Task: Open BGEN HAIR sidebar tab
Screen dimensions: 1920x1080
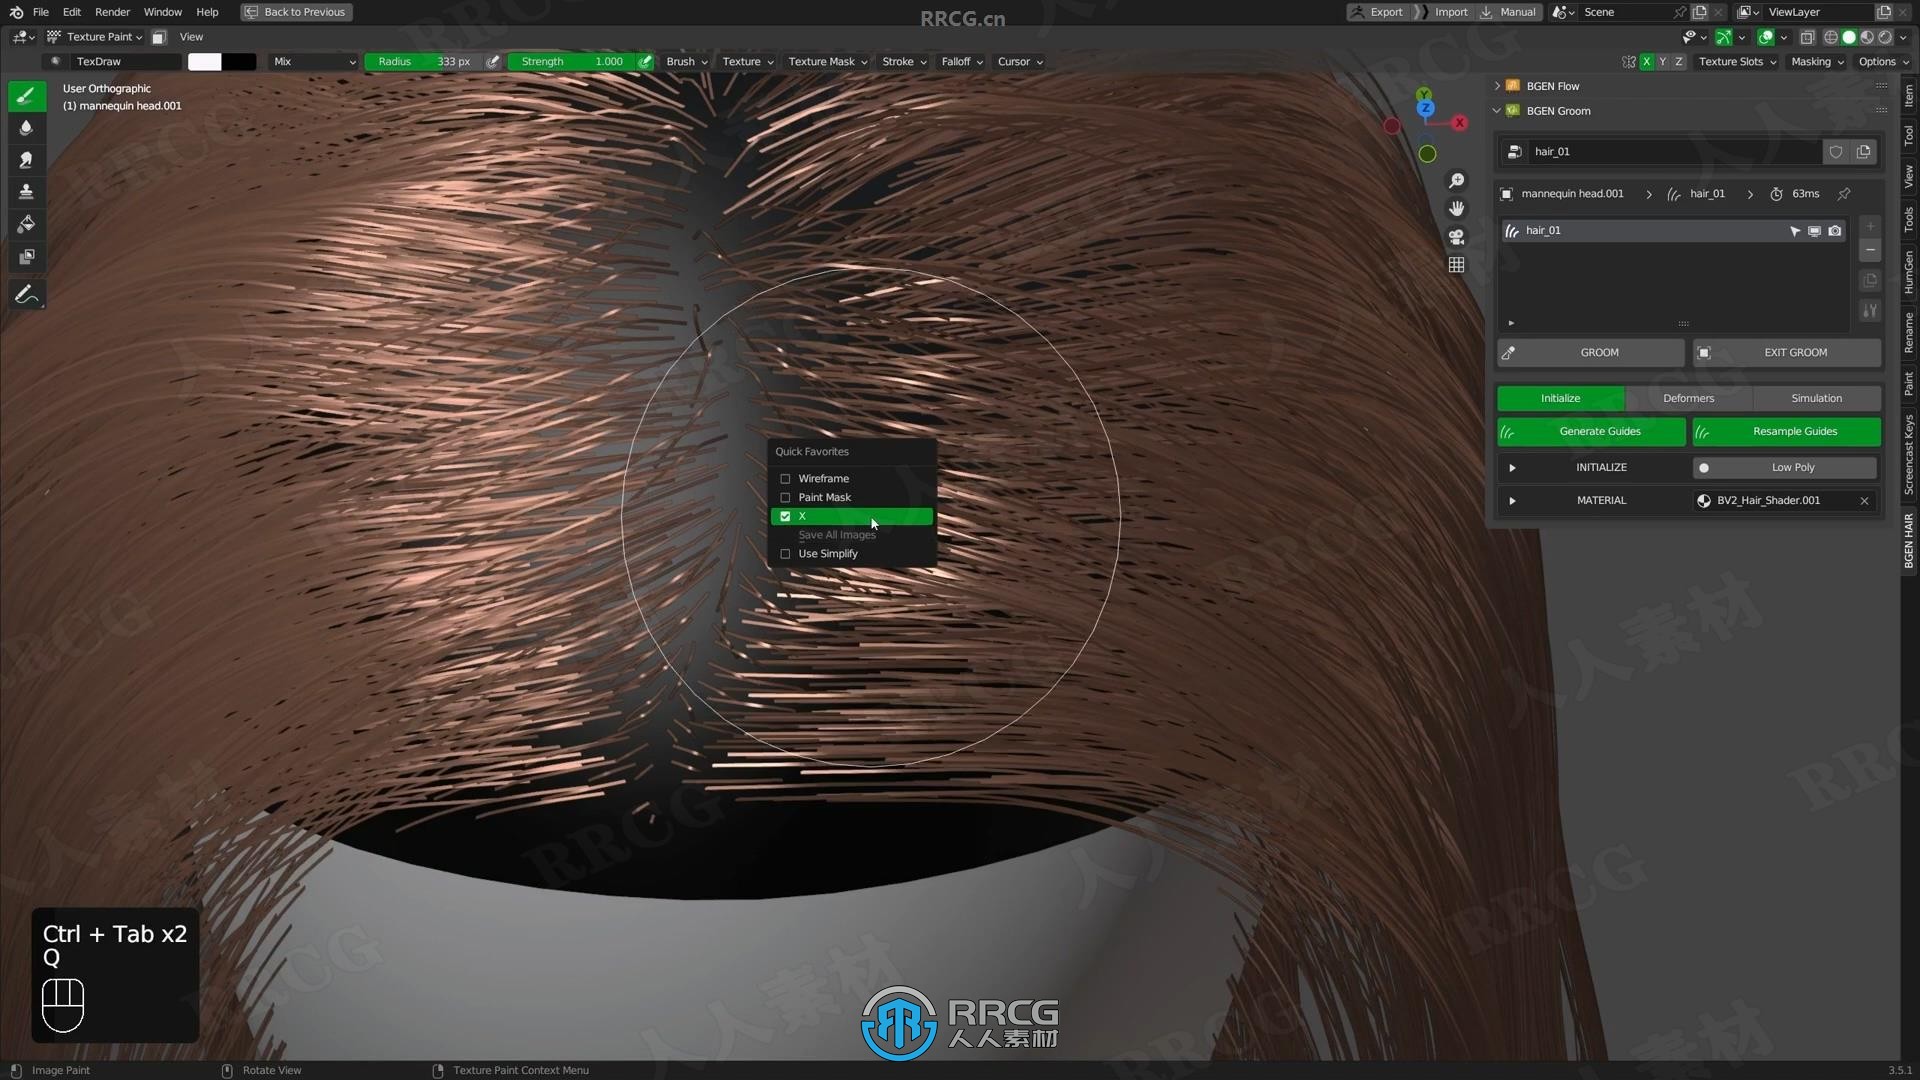Action: 1909,541
